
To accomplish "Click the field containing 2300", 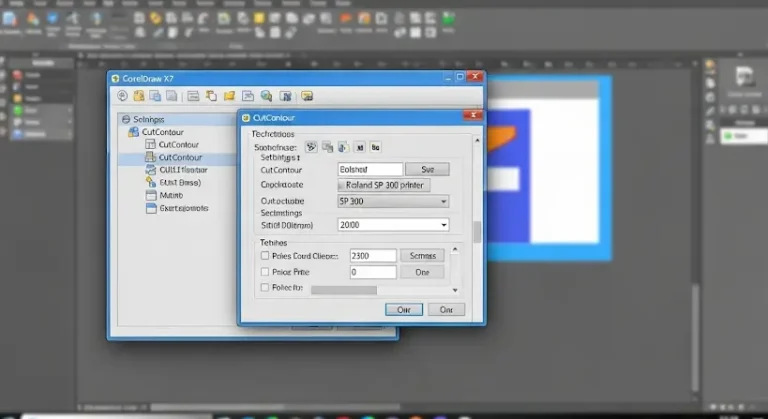I will (373, 255).
